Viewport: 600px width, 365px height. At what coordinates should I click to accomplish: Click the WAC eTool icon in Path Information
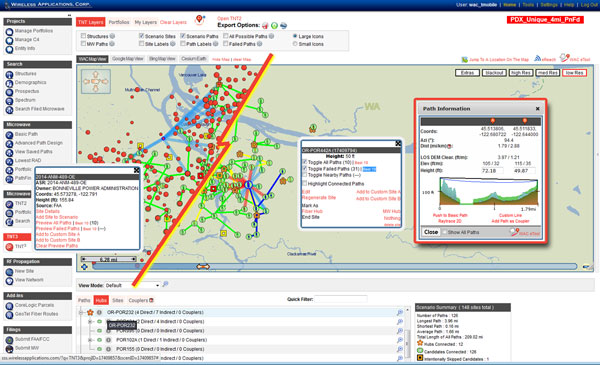pyautogui.click(x=514, y=232)
